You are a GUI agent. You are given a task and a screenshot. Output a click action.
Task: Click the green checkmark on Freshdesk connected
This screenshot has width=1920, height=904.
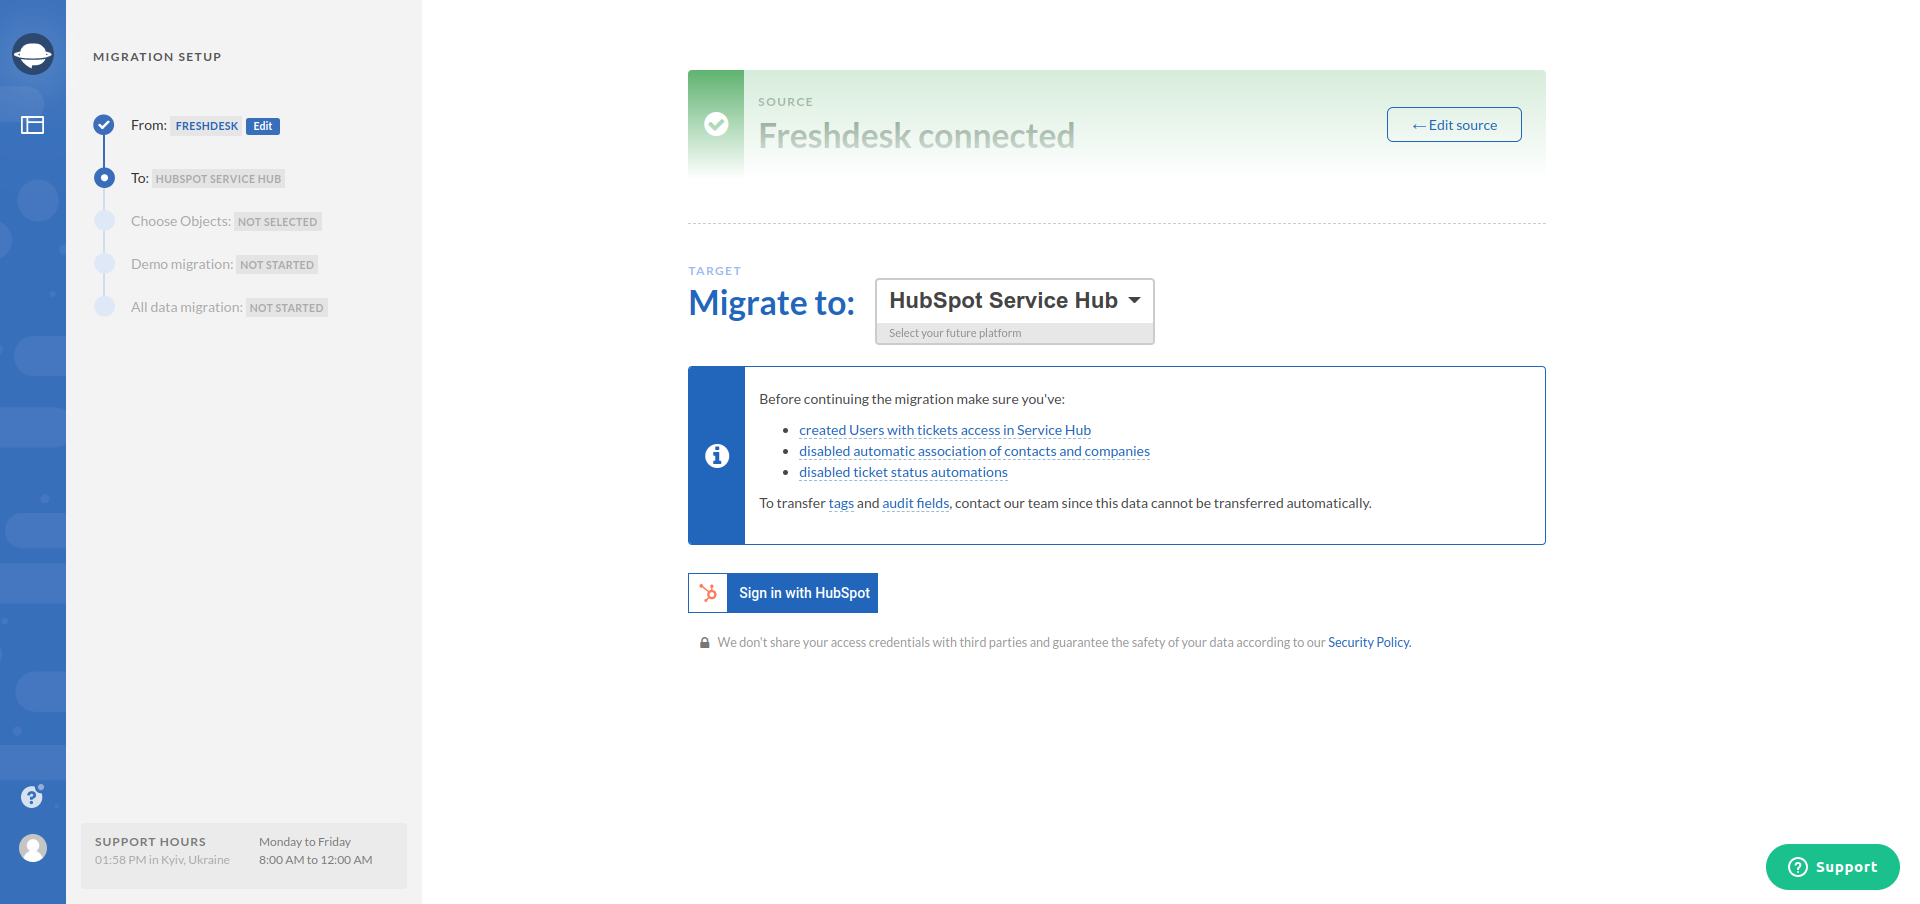coord(716,124)
